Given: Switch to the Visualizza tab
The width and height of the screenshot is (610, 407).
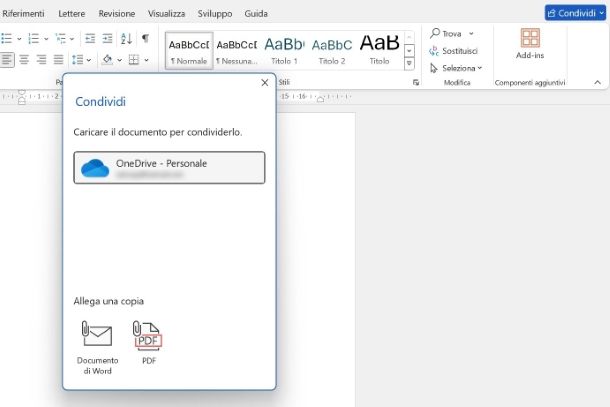Looking at the screenshot, I should coord(166,14).
